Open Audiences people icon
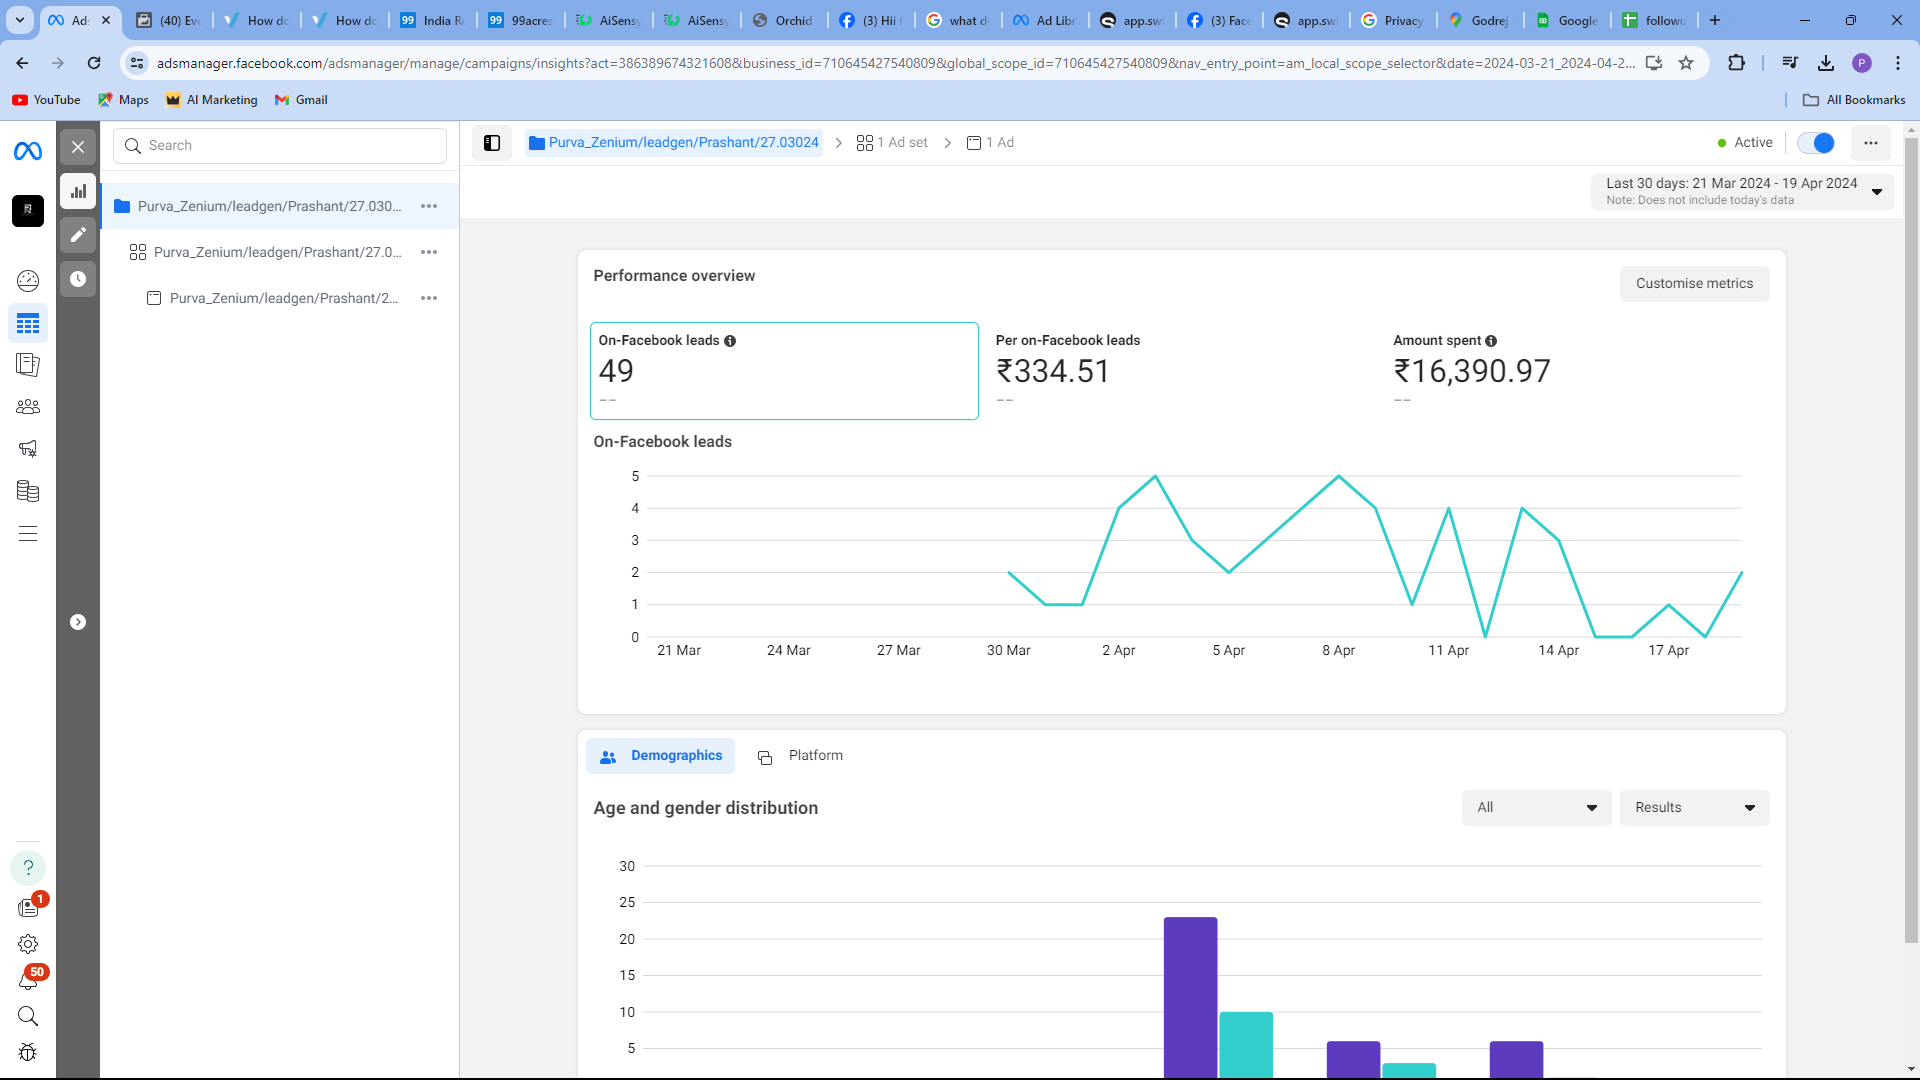The height and width of the screenshot is (1080, 1920). point(28,407)
